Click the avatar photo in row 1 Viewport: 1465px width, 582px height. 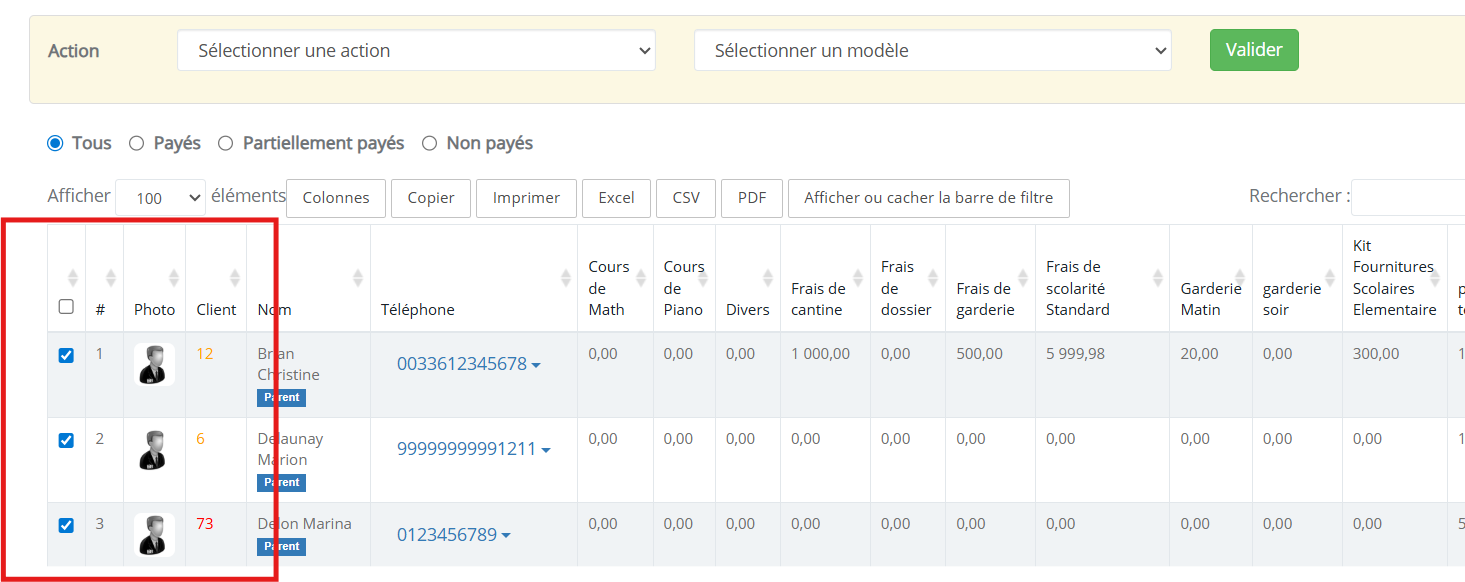[x=154, y=364]
